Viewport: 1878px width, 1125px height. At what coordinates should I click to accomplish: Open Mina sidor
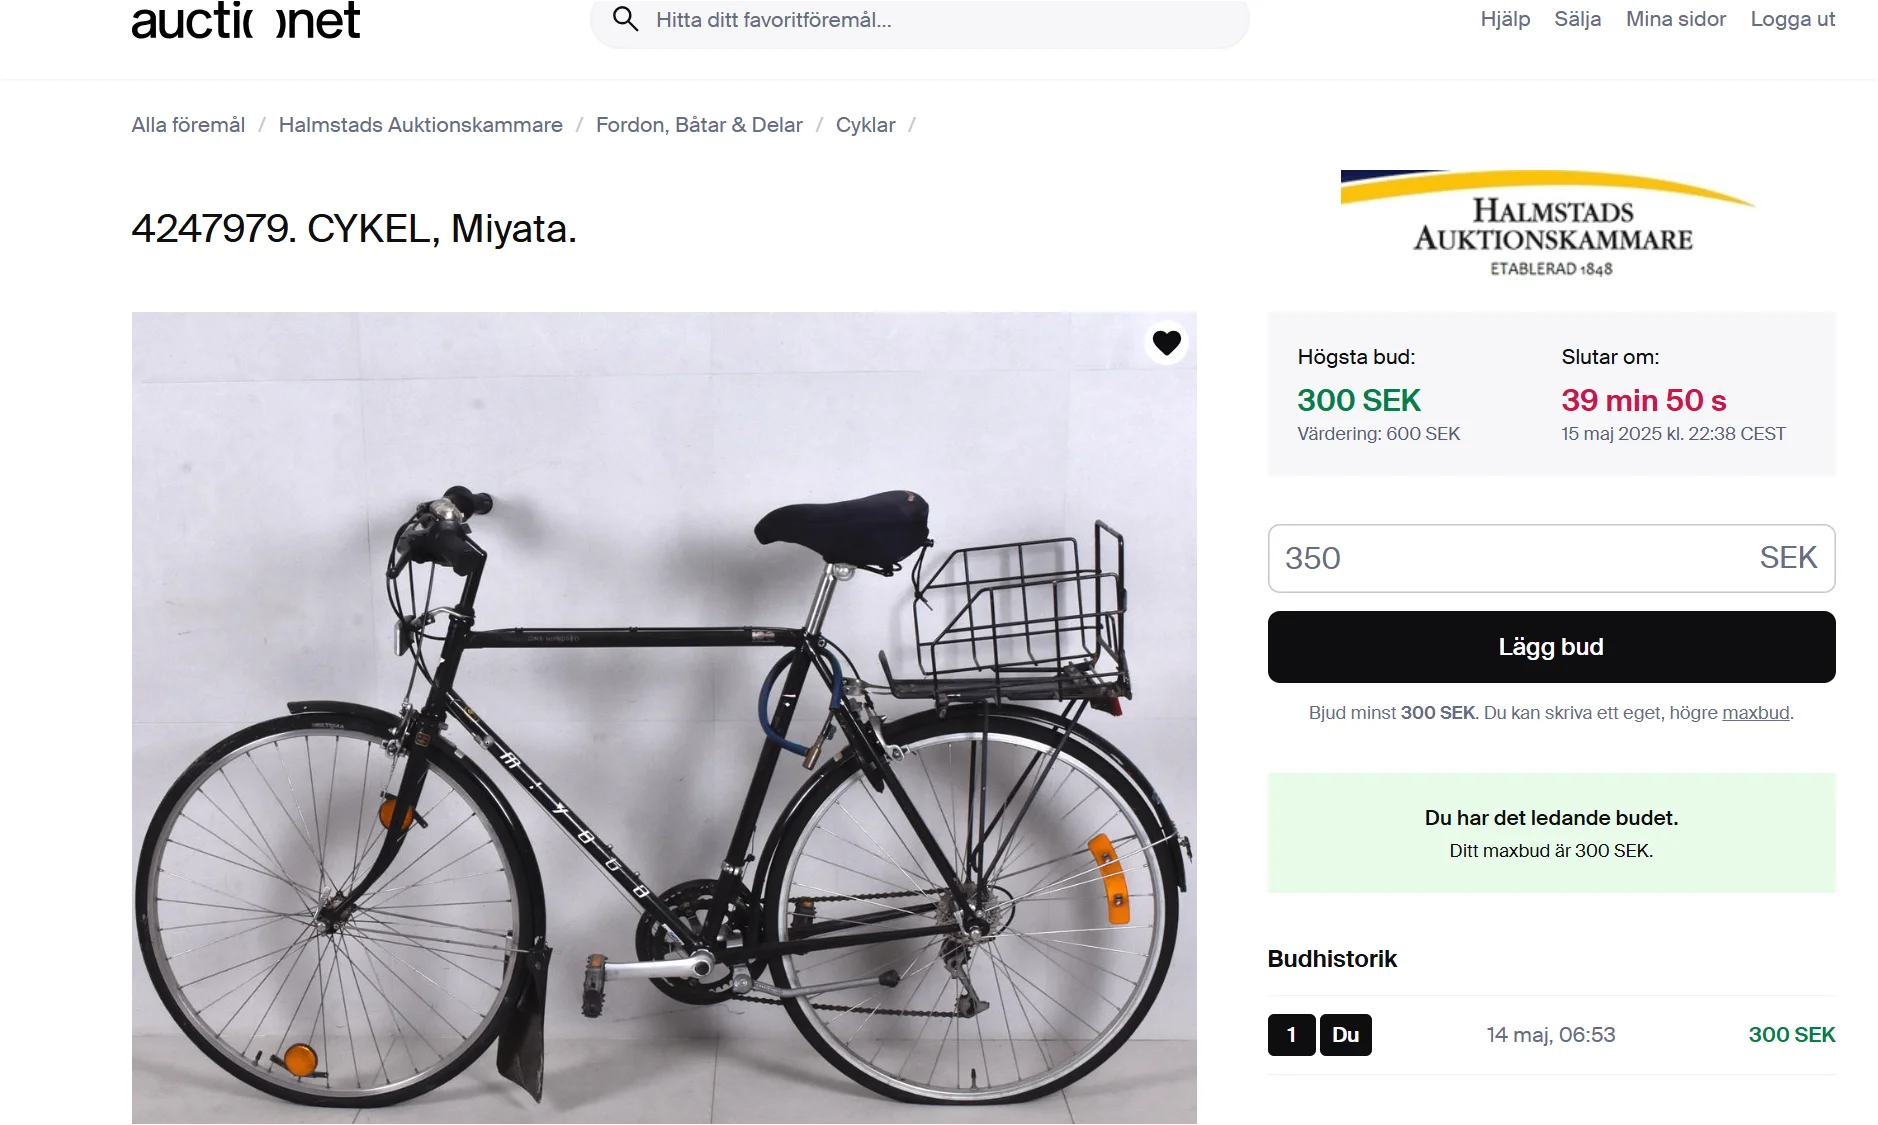tap(1675, 19)
